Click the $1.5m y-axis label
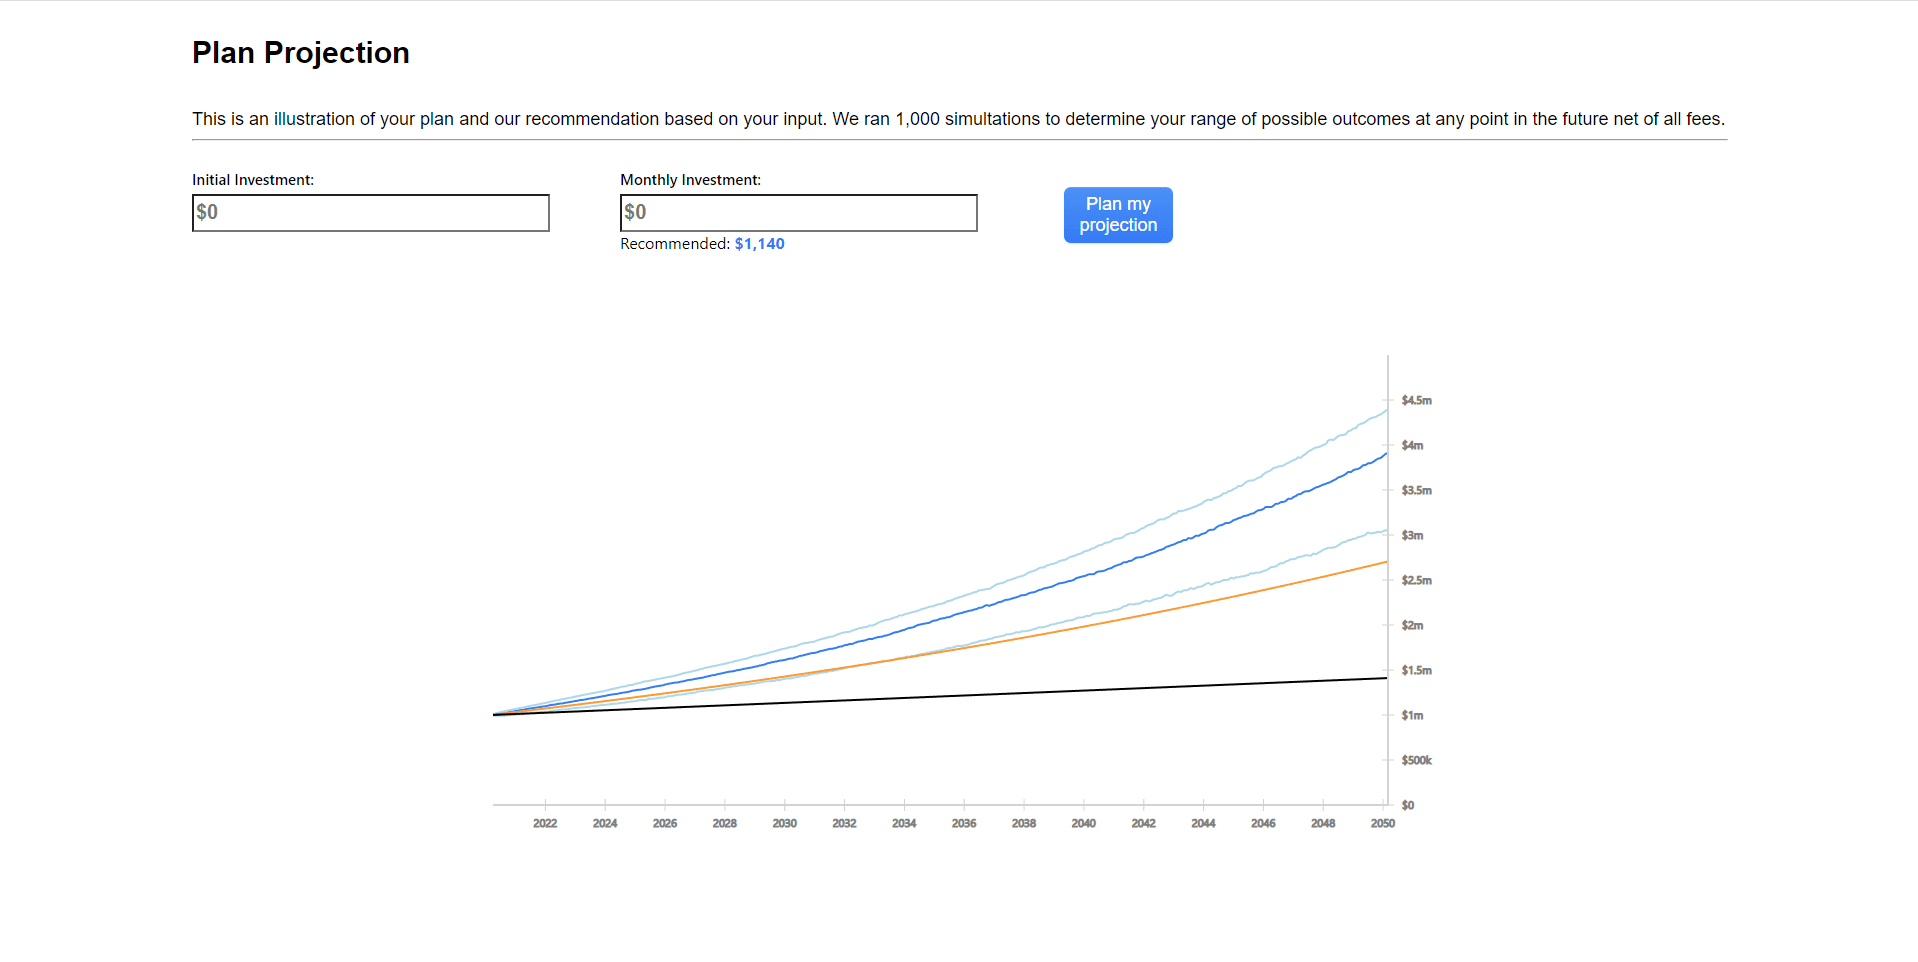Image resolution: width=1918 pixels, height=962 pixels. click(x=1416, y=670)
